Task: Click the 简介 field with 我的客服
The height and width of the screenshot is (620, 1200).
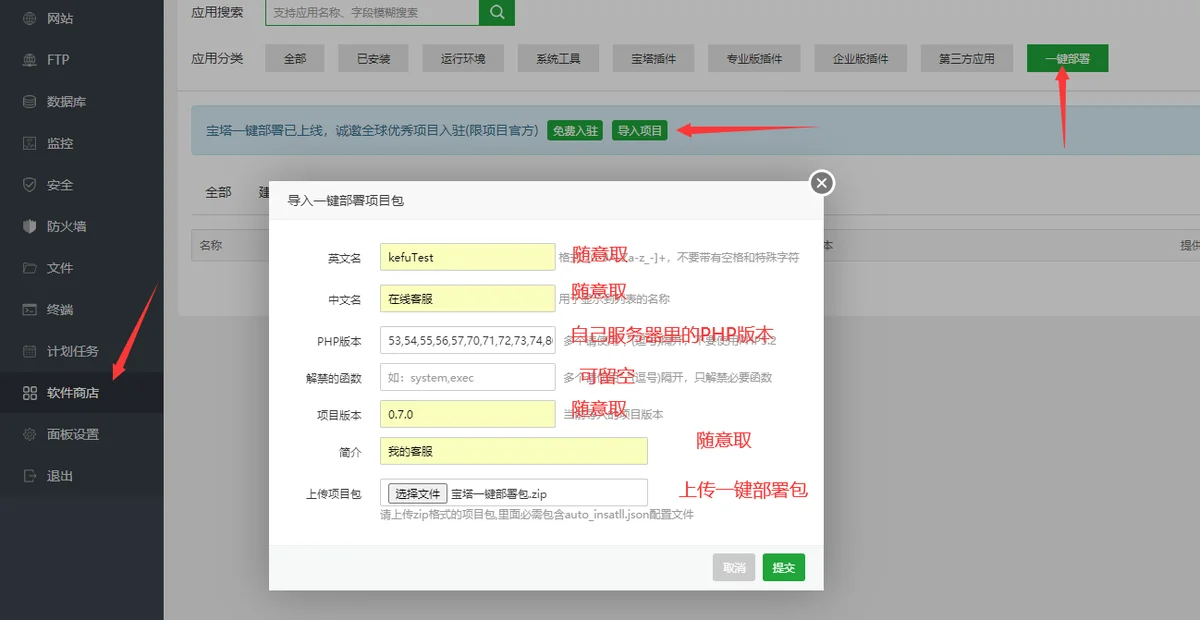Action: click(x=514, y=451)
